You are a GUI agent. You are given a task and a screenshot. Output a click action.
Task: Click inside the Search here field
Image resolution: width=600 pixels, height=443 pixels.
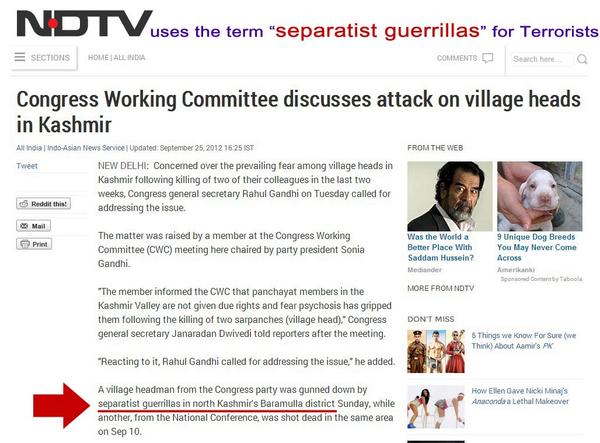point(543,59)
